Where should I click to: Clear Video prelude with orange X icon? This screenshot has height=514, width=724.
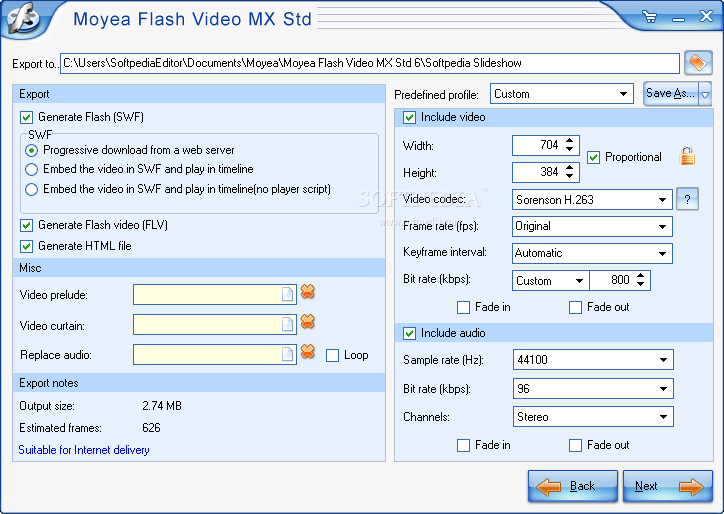pyautogui.click(x=308, y=291)
